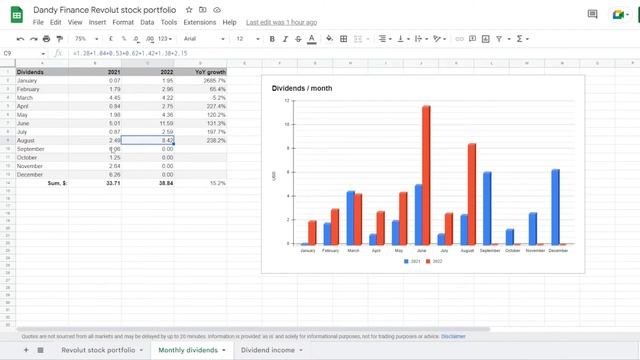
Task: Select the 2021 sum cell 33.71
Action: click(x=95, y=183)
